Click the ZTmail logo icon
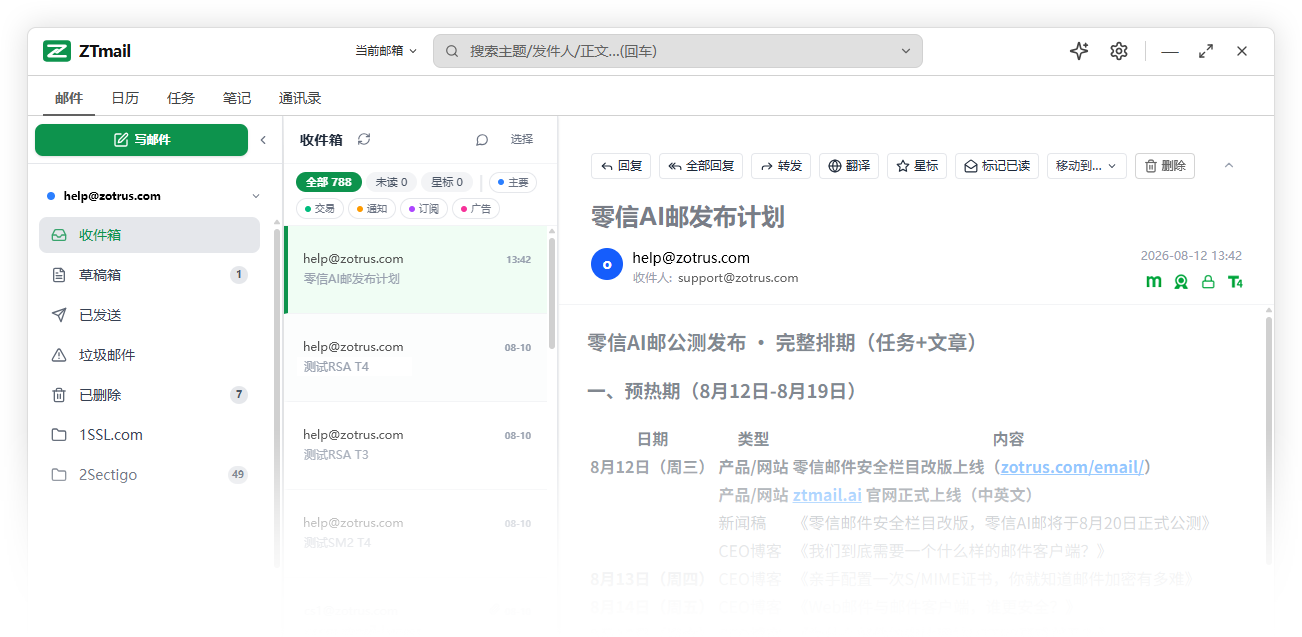Screen dimensions: 1302x637 coord(57,51)
